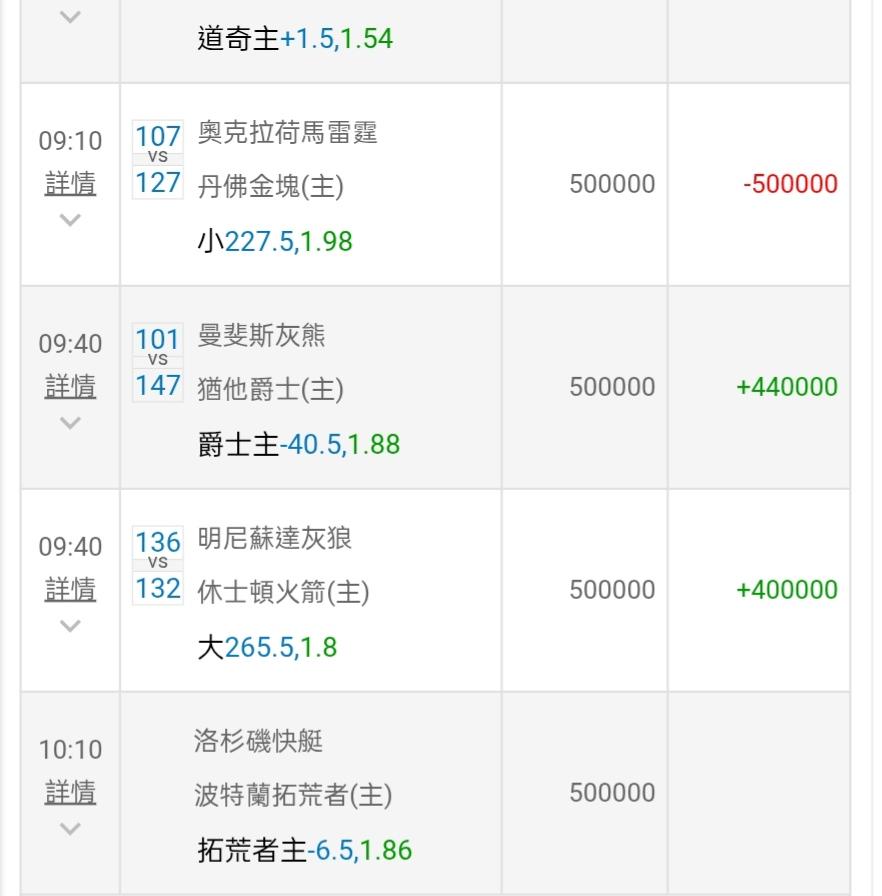Select the 小227.5,1.98 bet line
This screenshot has height=896, width=882.
tap(275, 241)
